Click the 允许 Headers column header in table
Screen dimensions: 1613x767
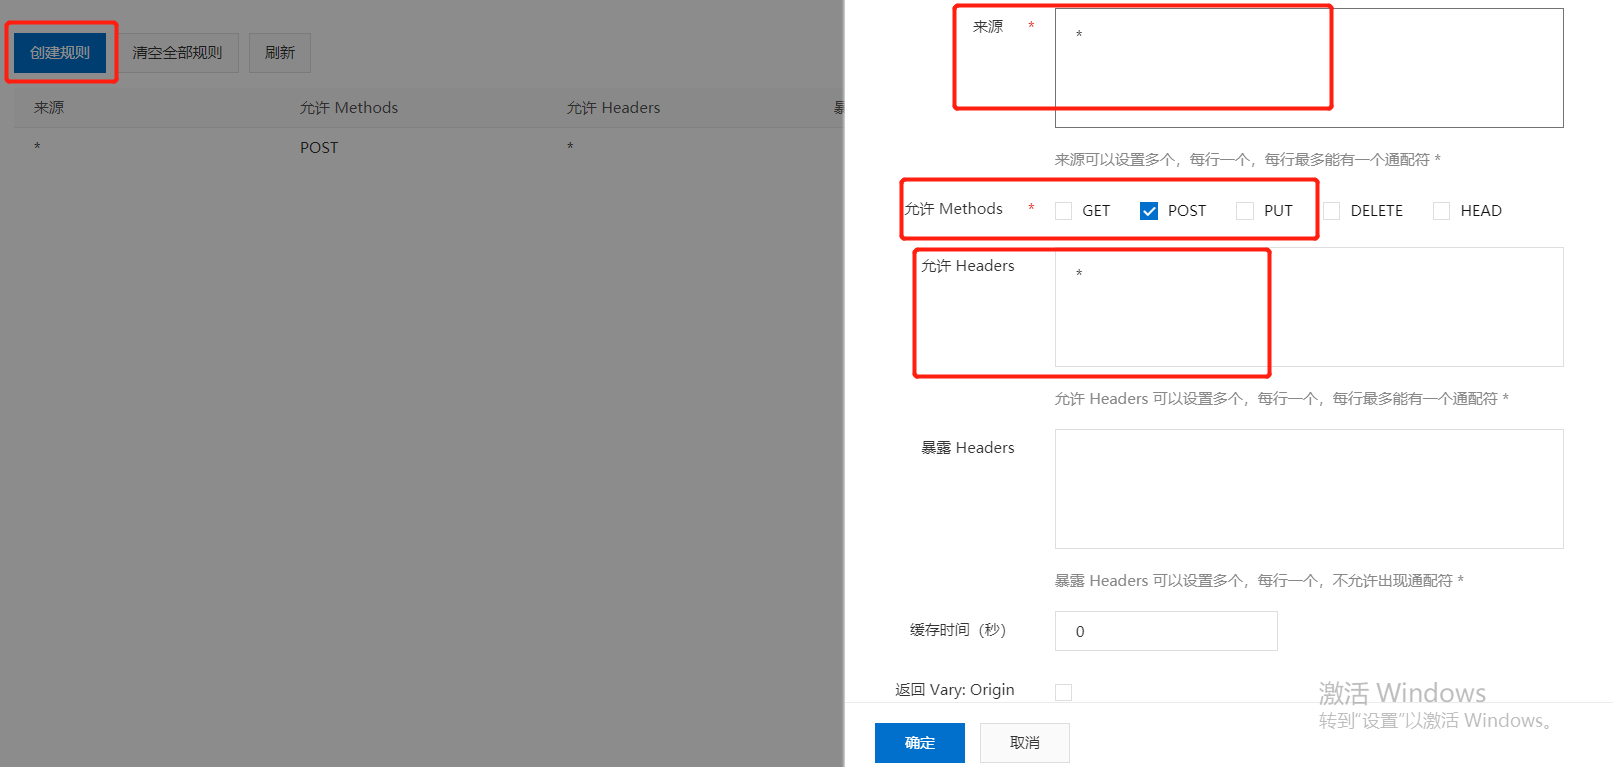(614, 108)
